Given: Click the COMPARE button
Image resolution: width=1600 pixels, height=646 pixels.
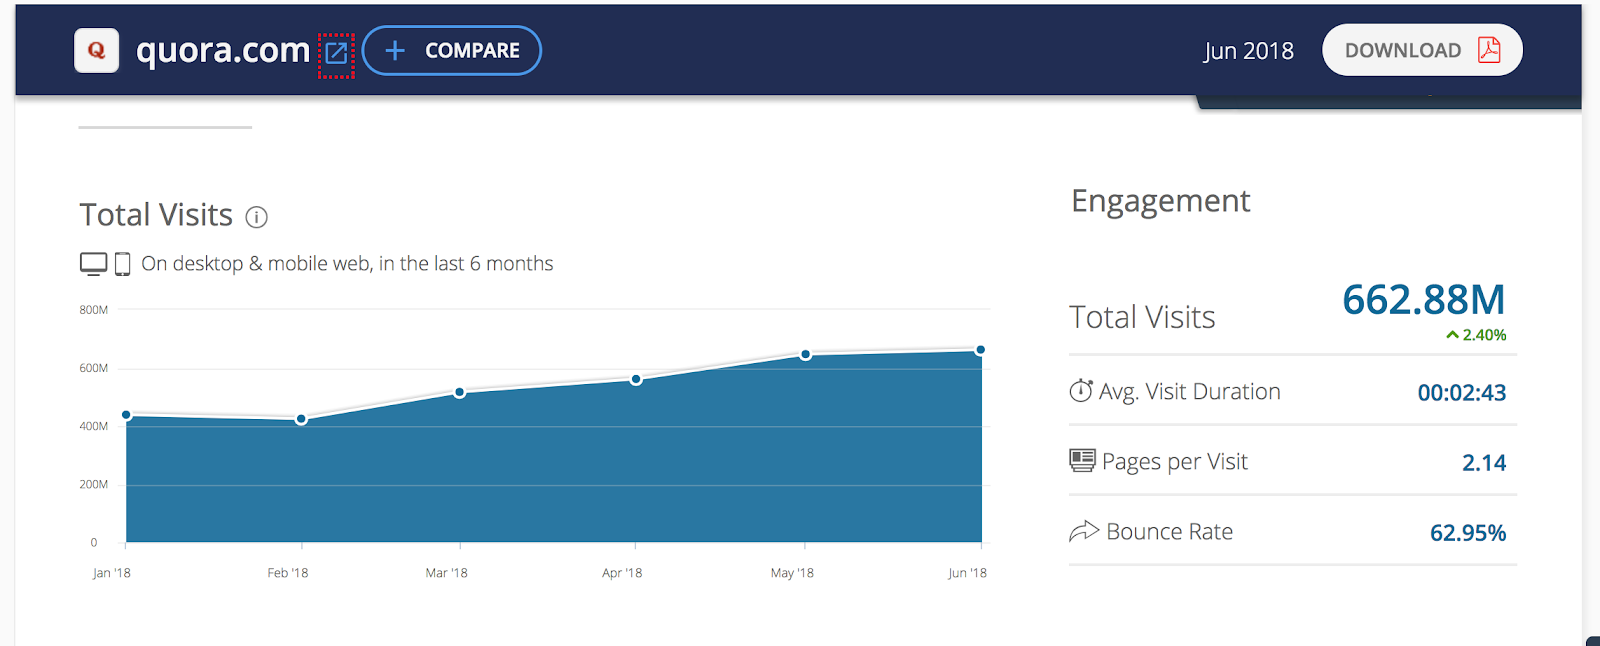Looking at the screenshot, I should tap(452, 50).
